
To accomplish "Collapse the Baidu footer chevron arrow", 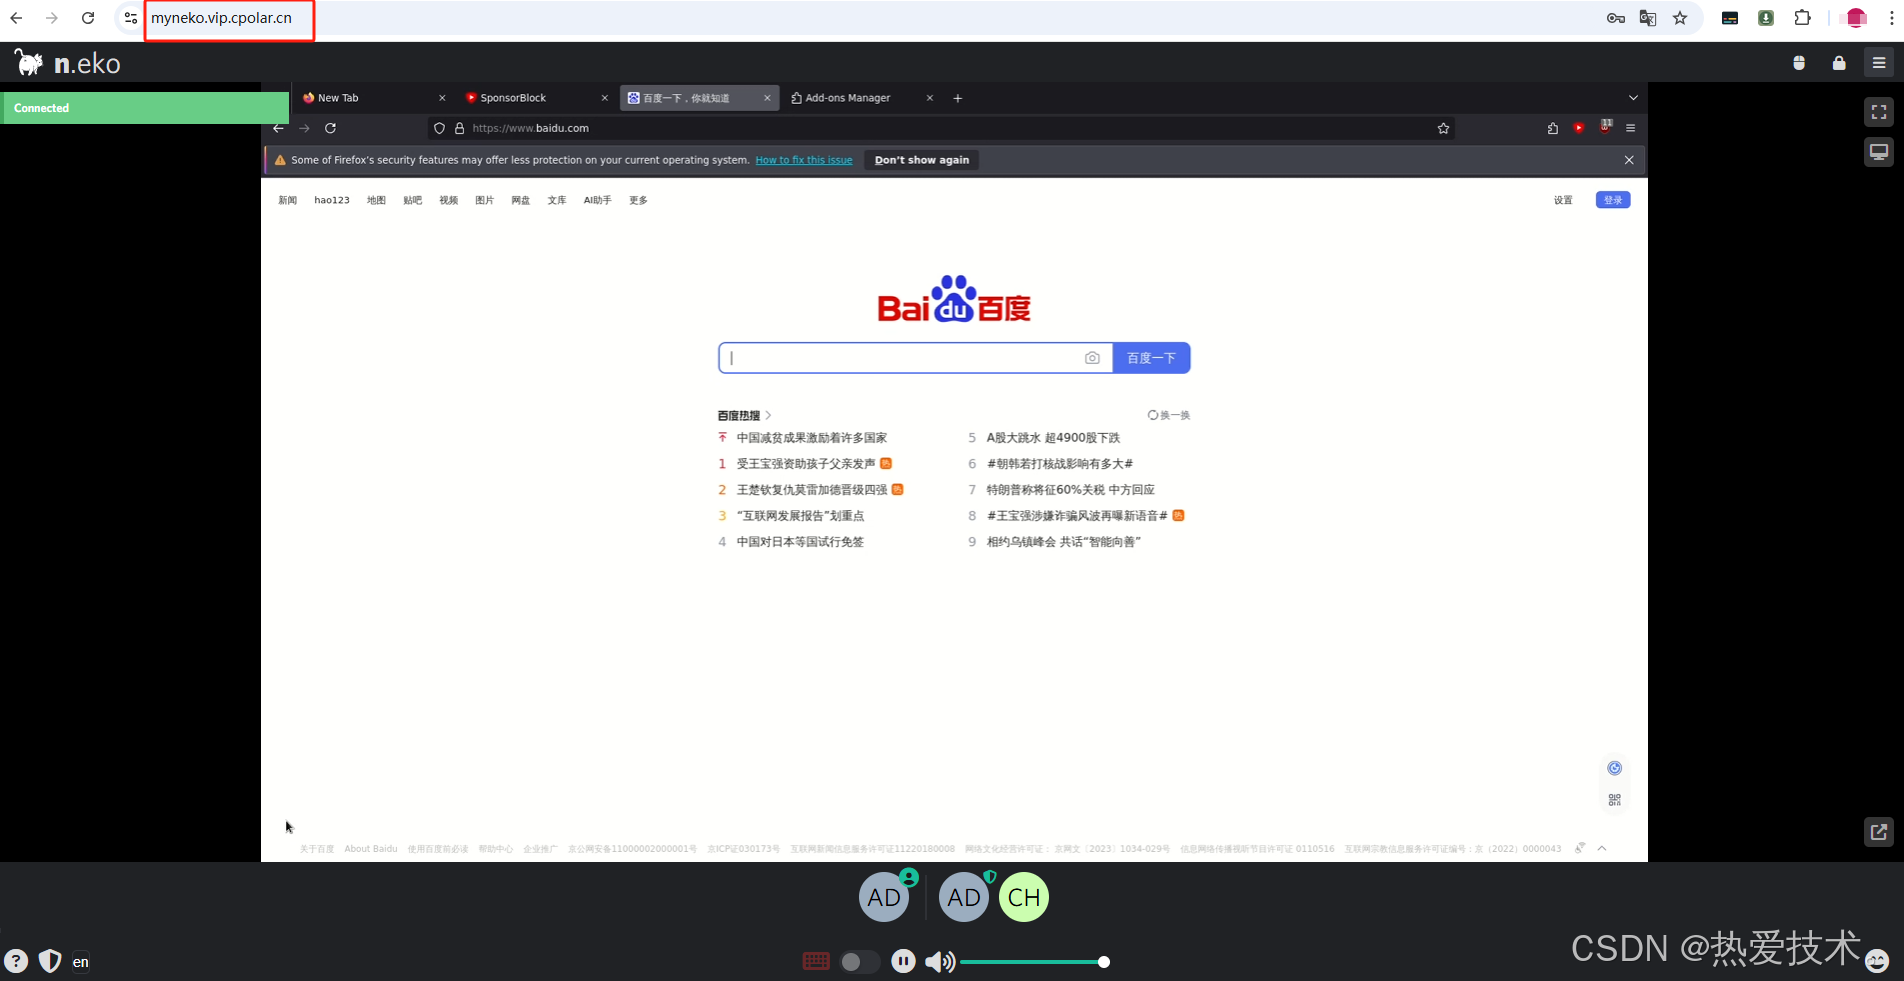I will (1602, 848).
